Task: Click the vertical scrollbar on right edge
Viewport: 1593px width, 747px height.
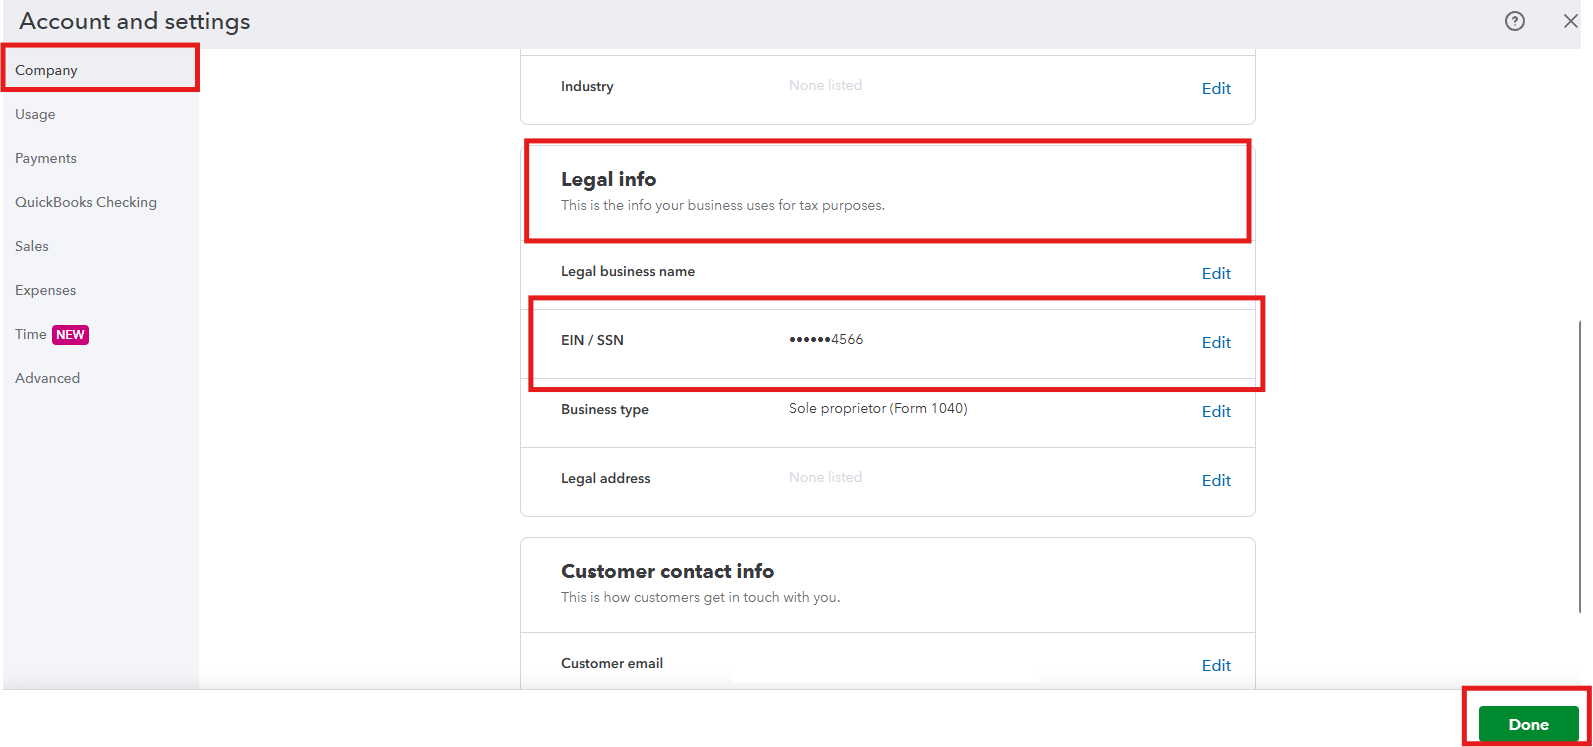Action: click(x=1579, y=466)
